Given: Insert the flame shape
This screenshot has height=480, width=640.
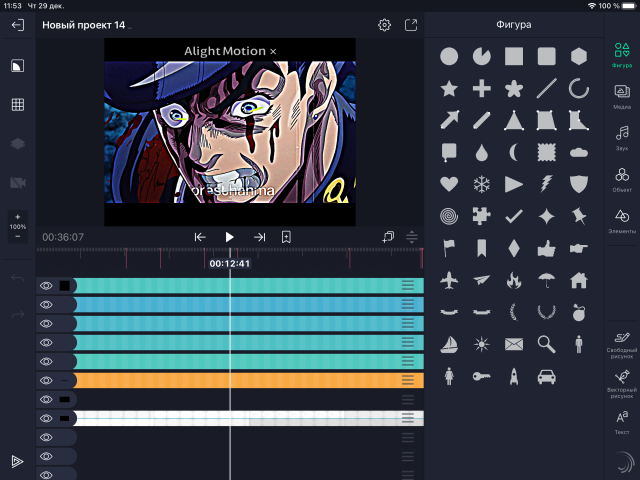Looking at the screenshot, I should click(514, 280).
